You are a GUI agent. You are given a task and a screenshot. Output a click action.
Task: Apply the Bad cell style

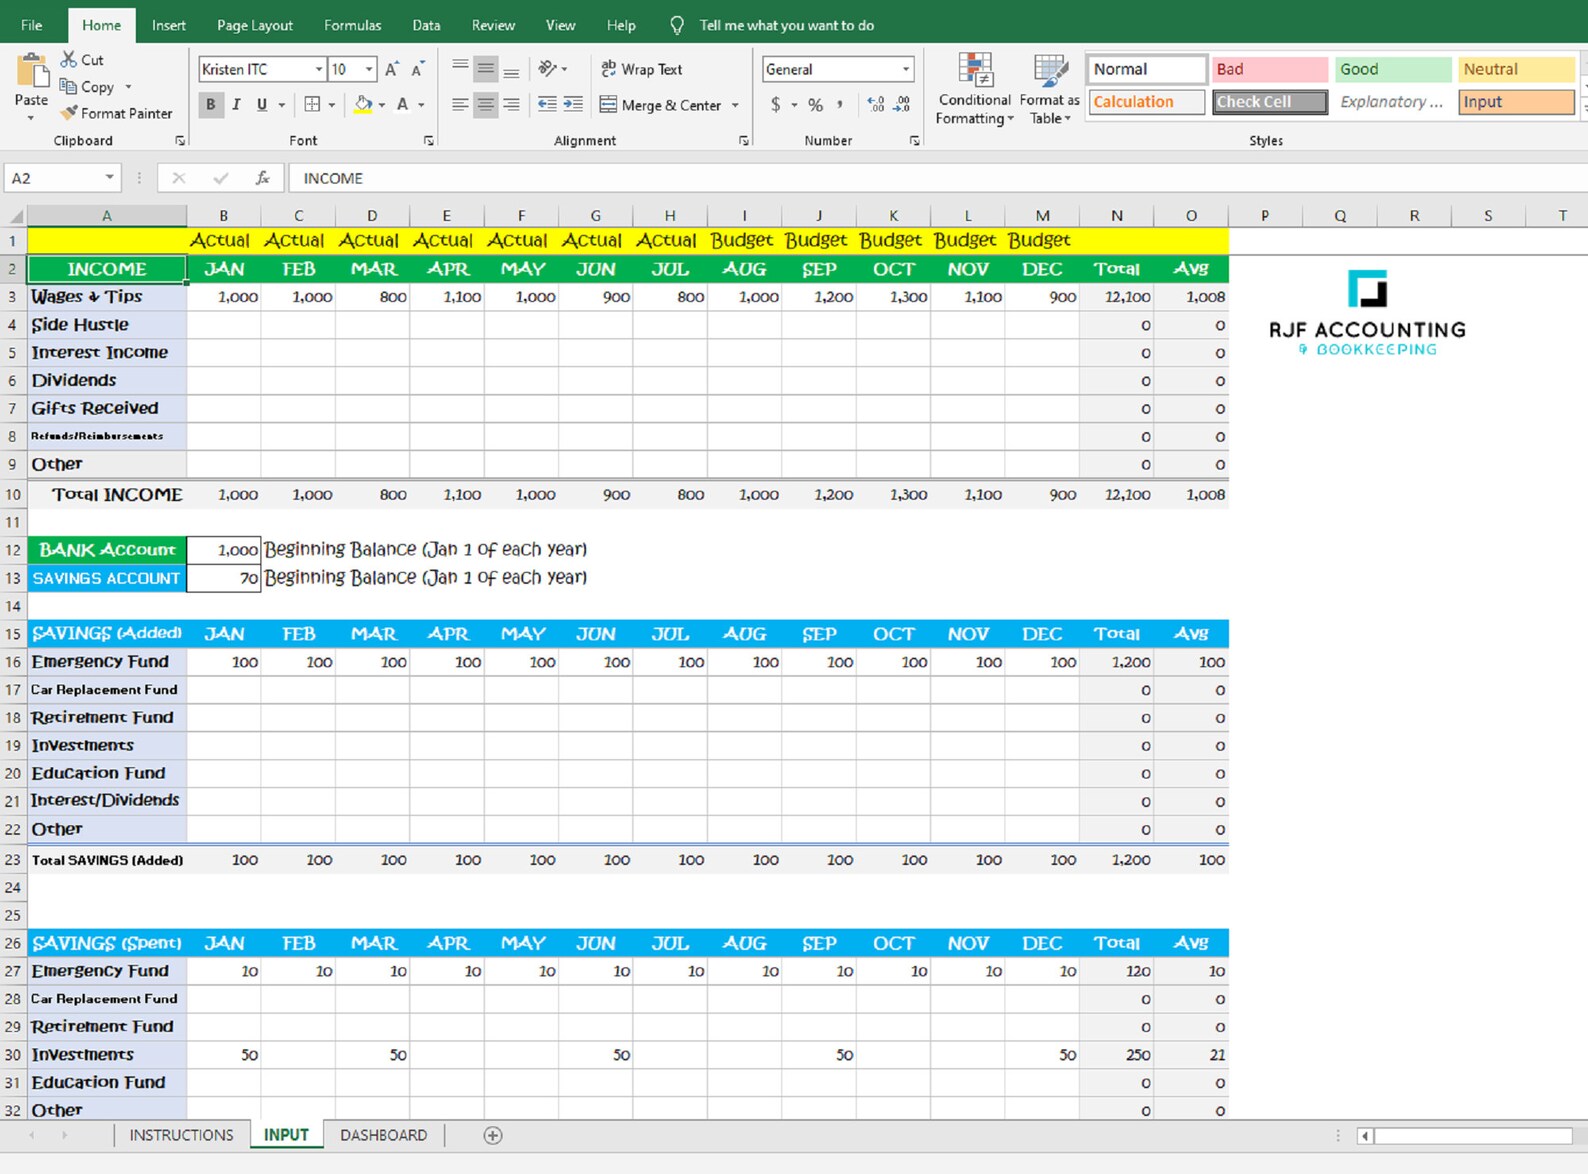(x=1270, y=69)
